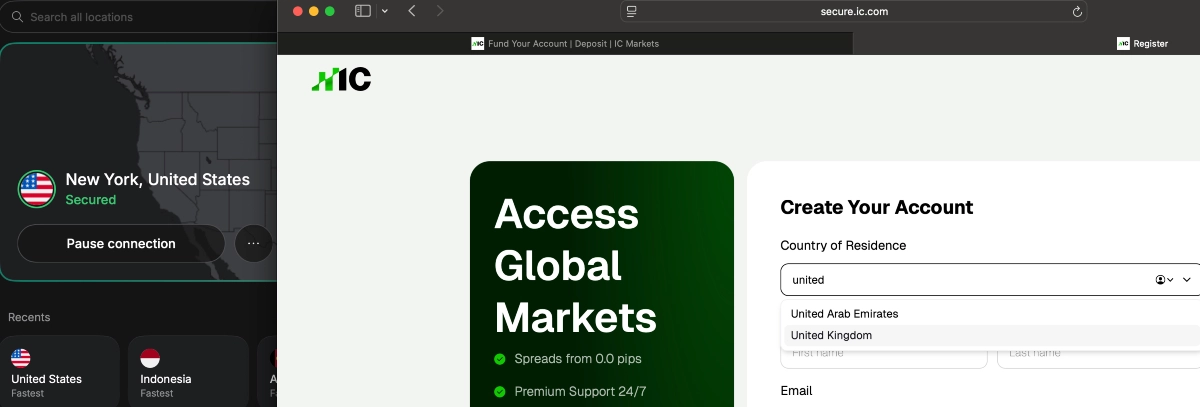Click the United States flag icon in Recents
The height and width of the screenshot is (407, 1200).
(21, 358)
